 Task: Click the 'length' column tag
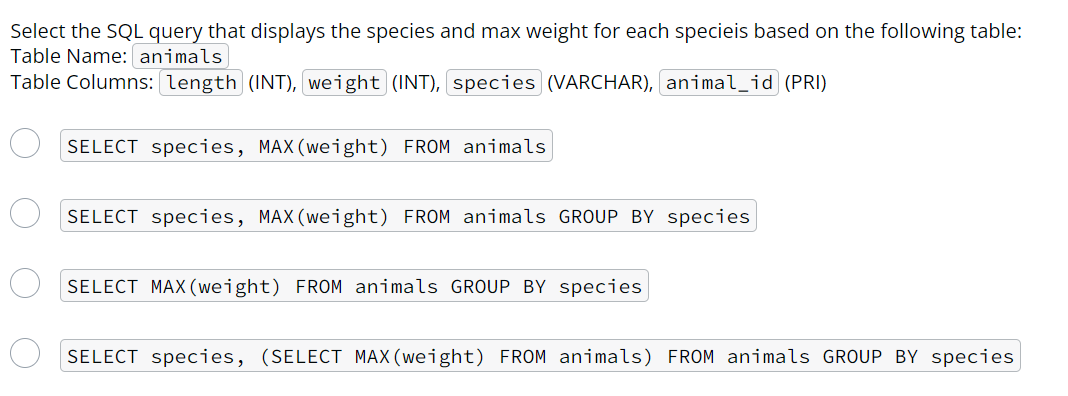tap(201, 82)
